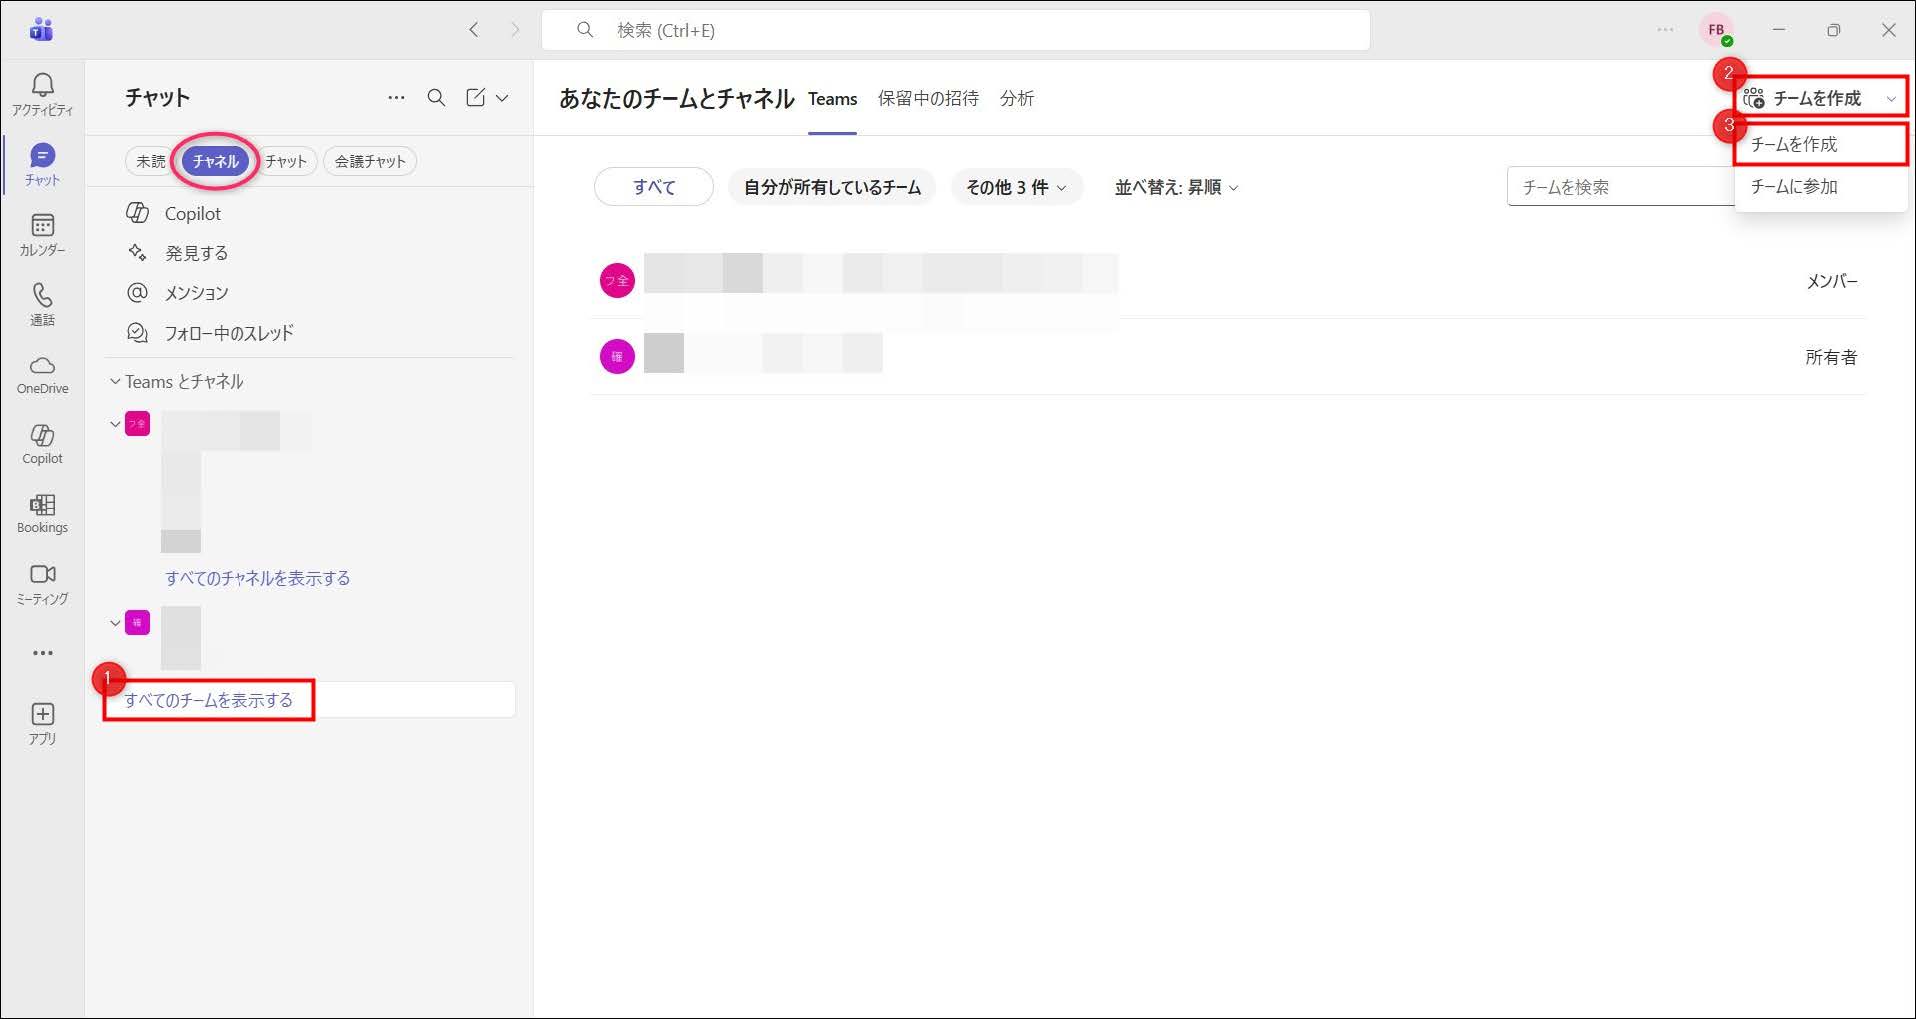Viewport: 1916px width, 1019px height.
Task: Open the 通話 calls icon
Action: [x=42, y=296]
